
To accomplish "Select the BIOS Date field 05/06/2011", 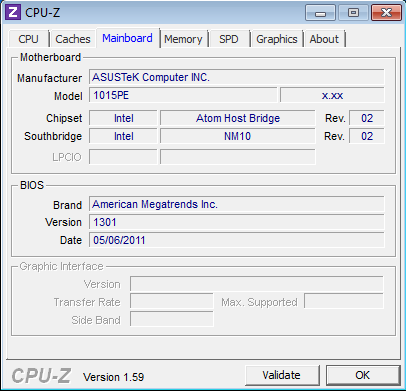I will [x=237, y=240].
